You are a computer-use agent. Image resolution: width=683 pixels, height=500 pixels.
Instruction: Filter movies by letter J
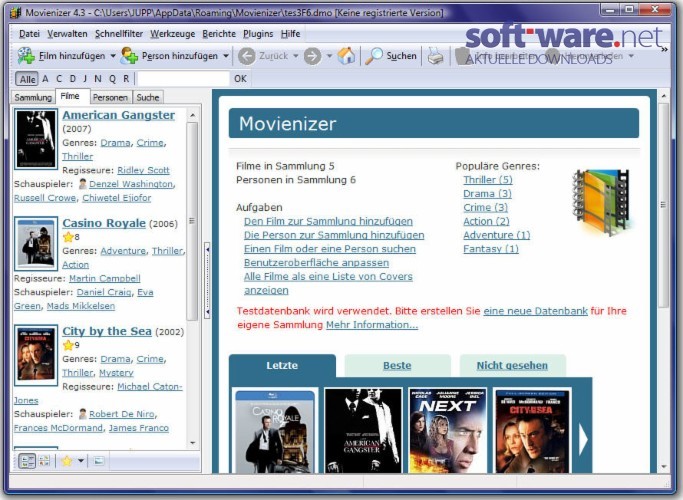point(85,79)
